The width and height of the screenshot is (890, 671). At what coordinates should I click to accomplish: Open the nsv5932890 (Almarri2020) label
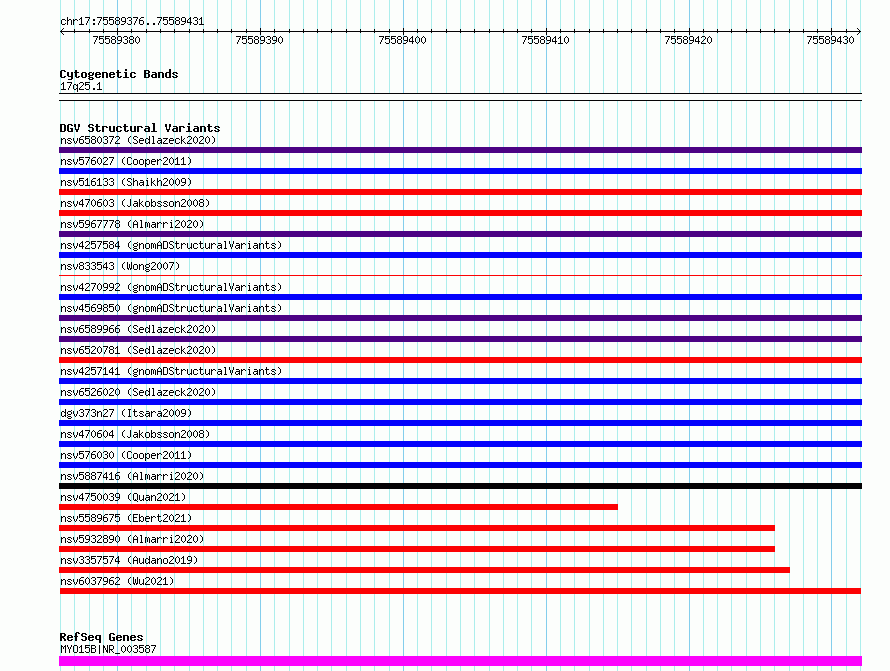point(132,539)
